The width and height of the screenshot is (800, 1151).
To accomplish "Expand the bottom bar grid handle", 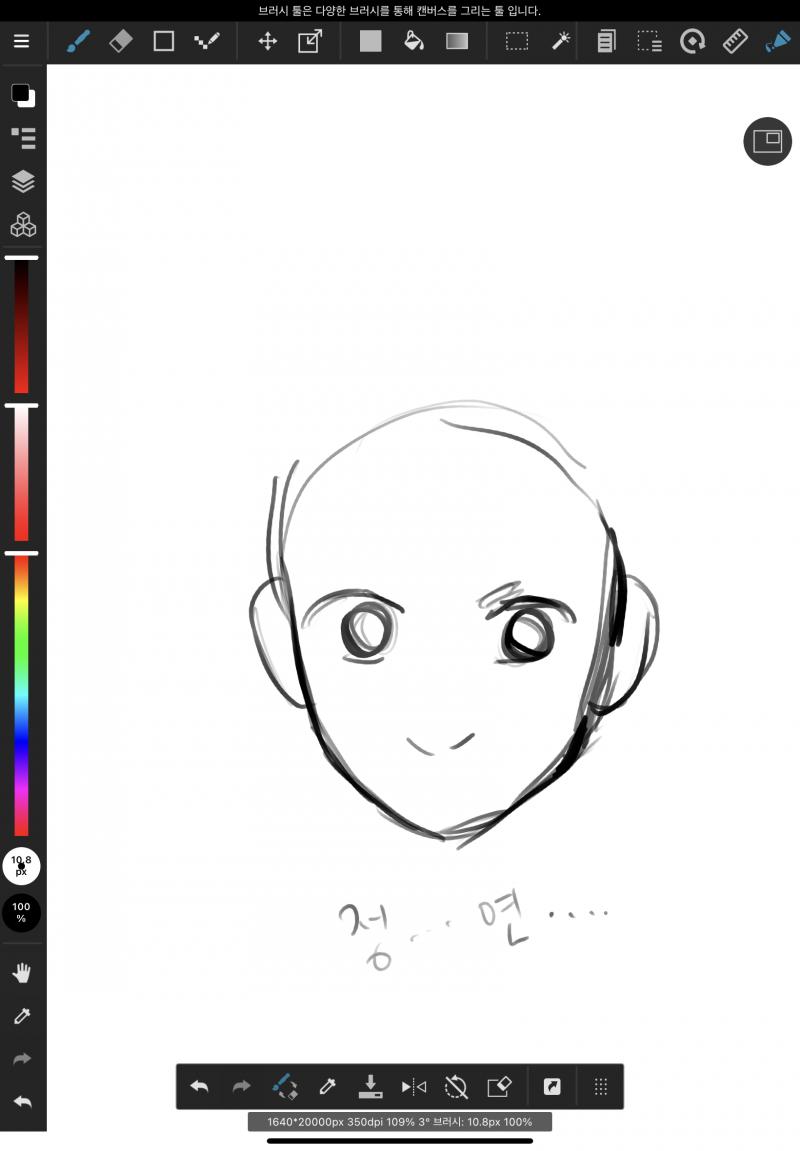I will point(600,1086).
